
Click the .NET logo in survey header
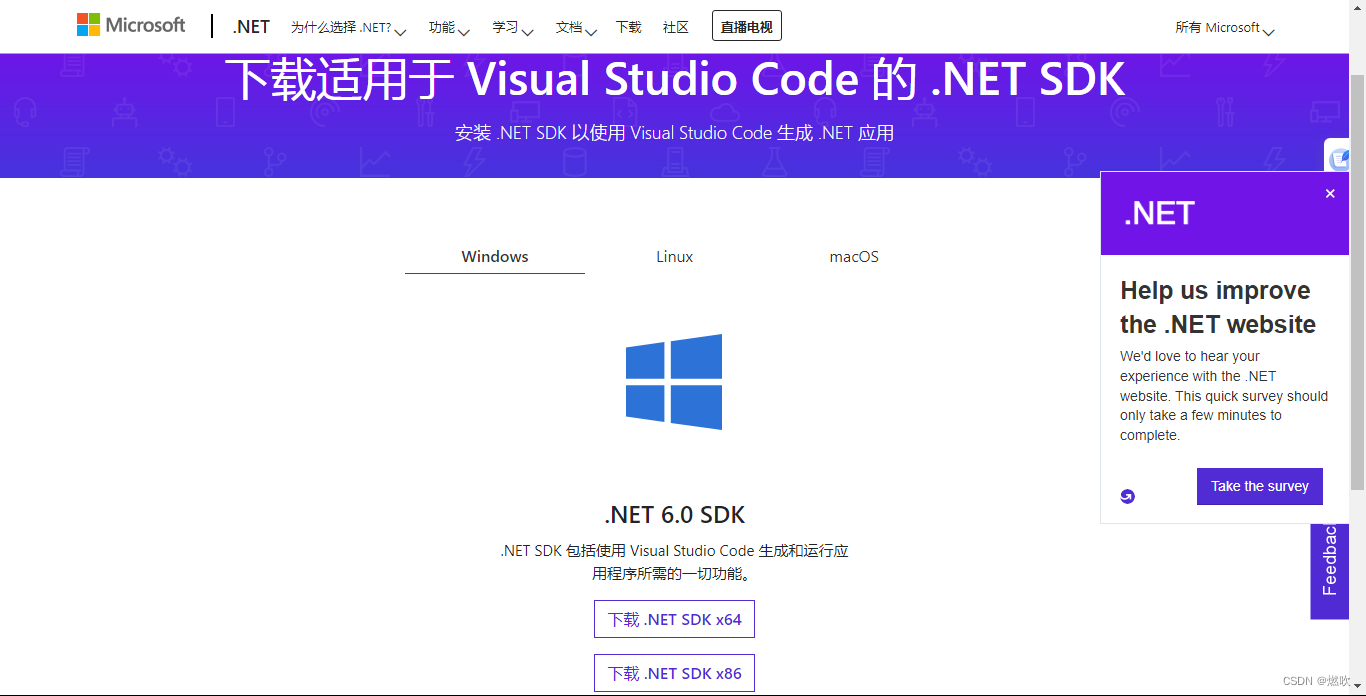(x=1159, y=213)
